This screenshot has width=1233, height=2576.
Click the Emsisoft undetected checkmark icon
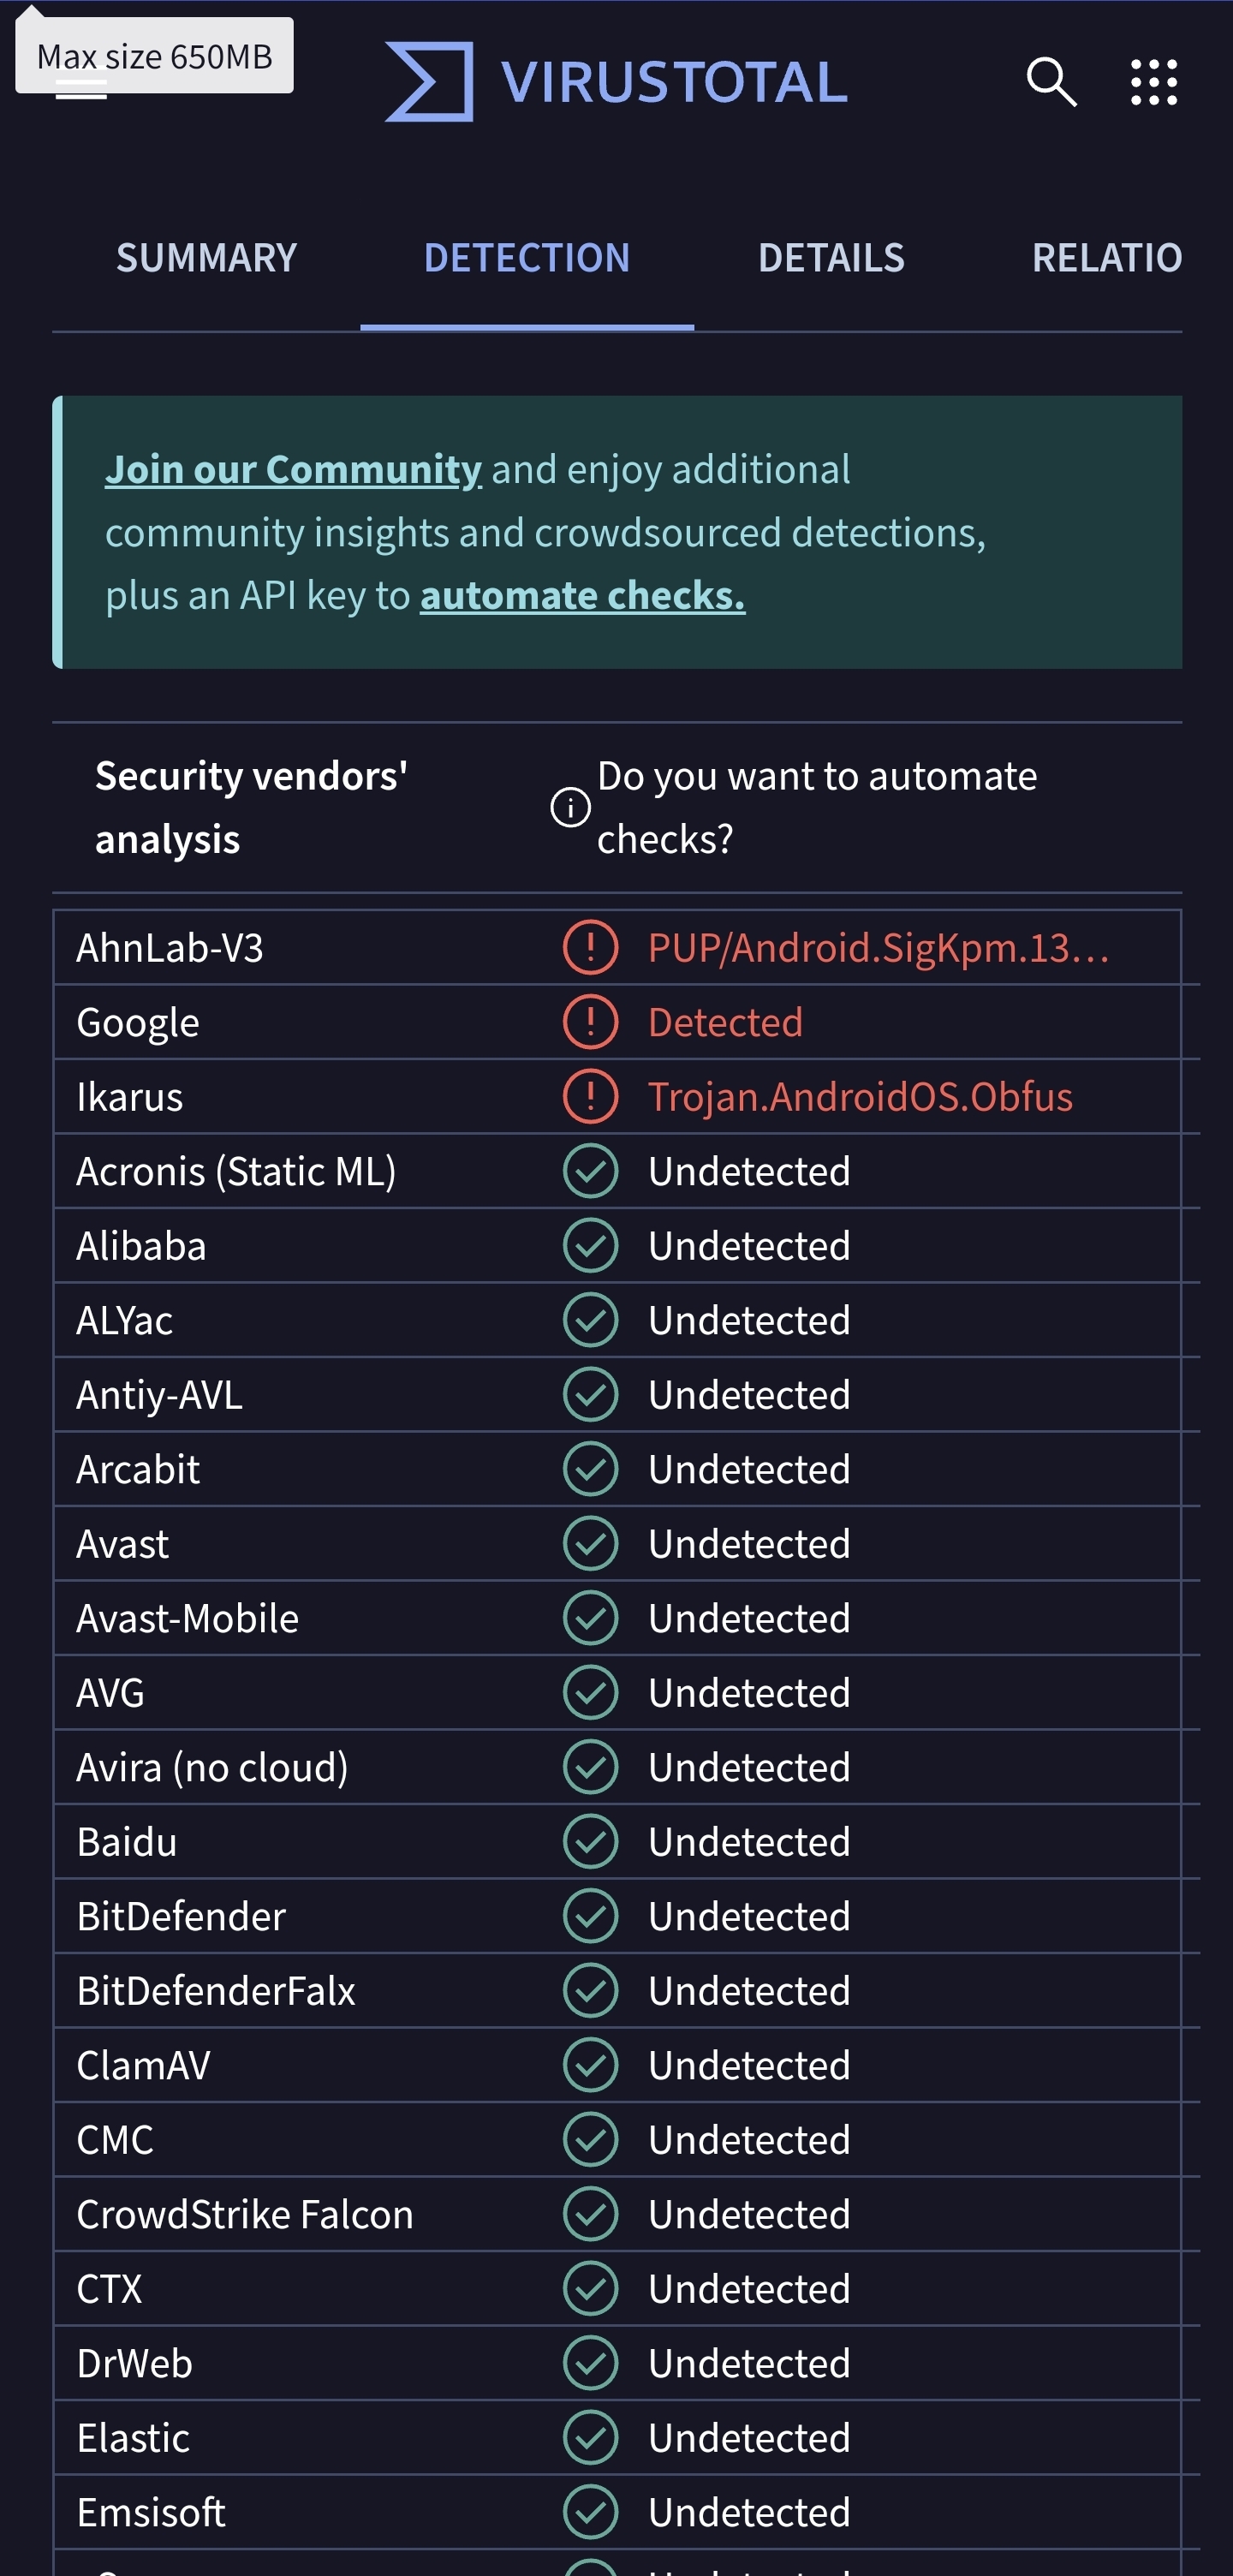pos(590,2511)
